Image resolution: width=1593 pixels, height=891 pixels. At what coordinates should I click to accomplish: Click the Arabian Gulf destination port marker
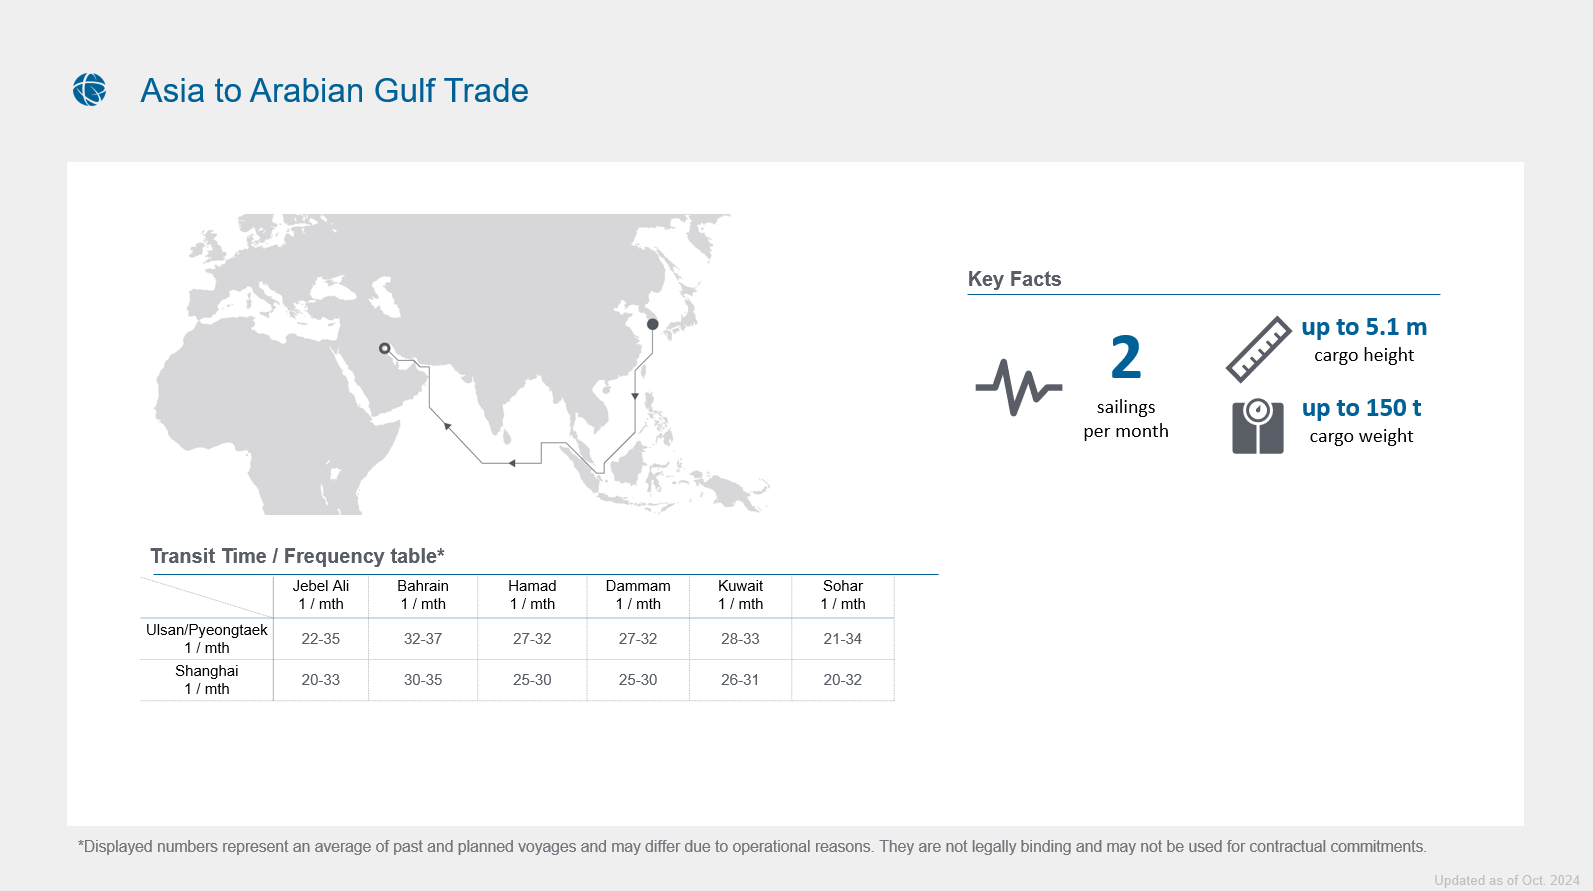pyautogui.click(x=384, y=348)
